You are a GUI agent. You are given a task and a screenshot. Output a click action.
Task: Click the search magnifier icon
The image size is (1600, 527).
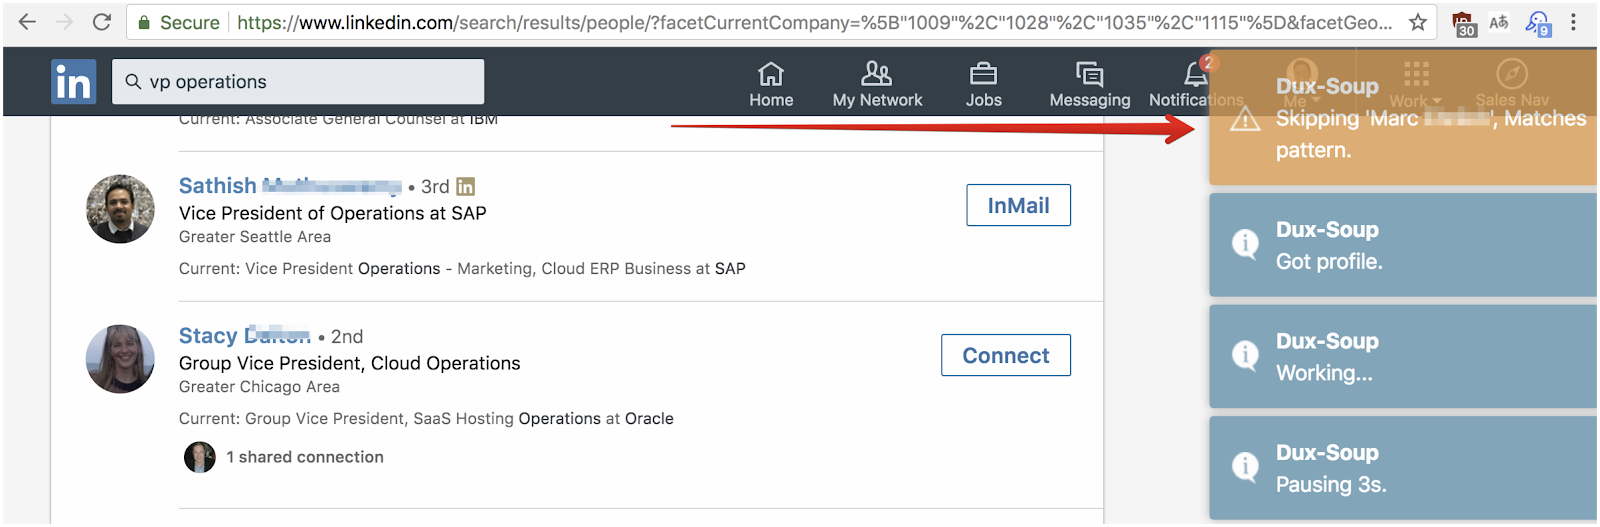click(x=133, y=82)
